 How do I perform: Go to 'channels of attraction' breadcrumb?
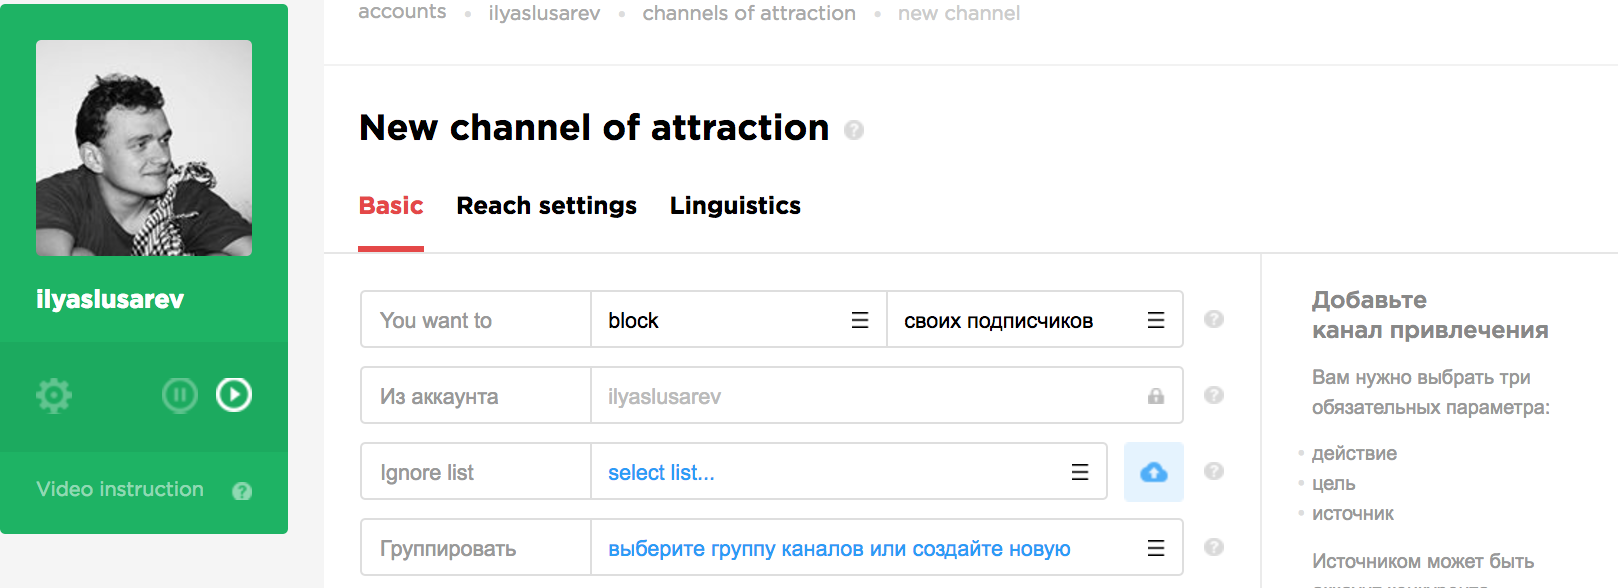749,13
